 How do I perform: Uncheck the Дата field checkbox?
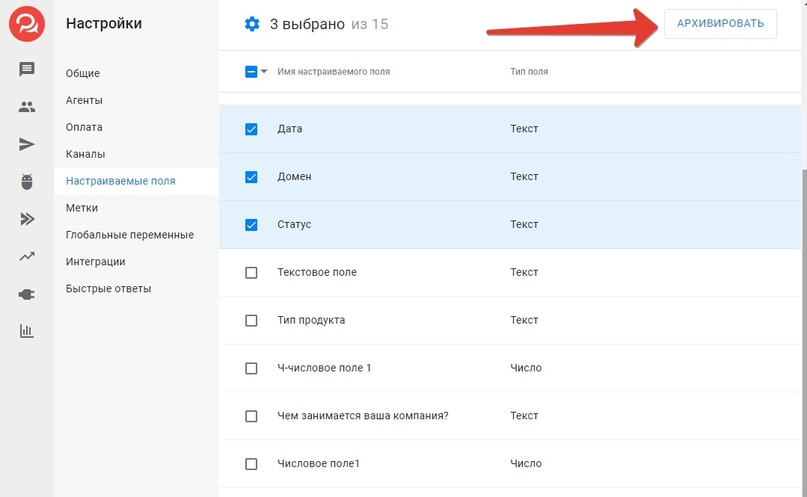coord(251,129)
